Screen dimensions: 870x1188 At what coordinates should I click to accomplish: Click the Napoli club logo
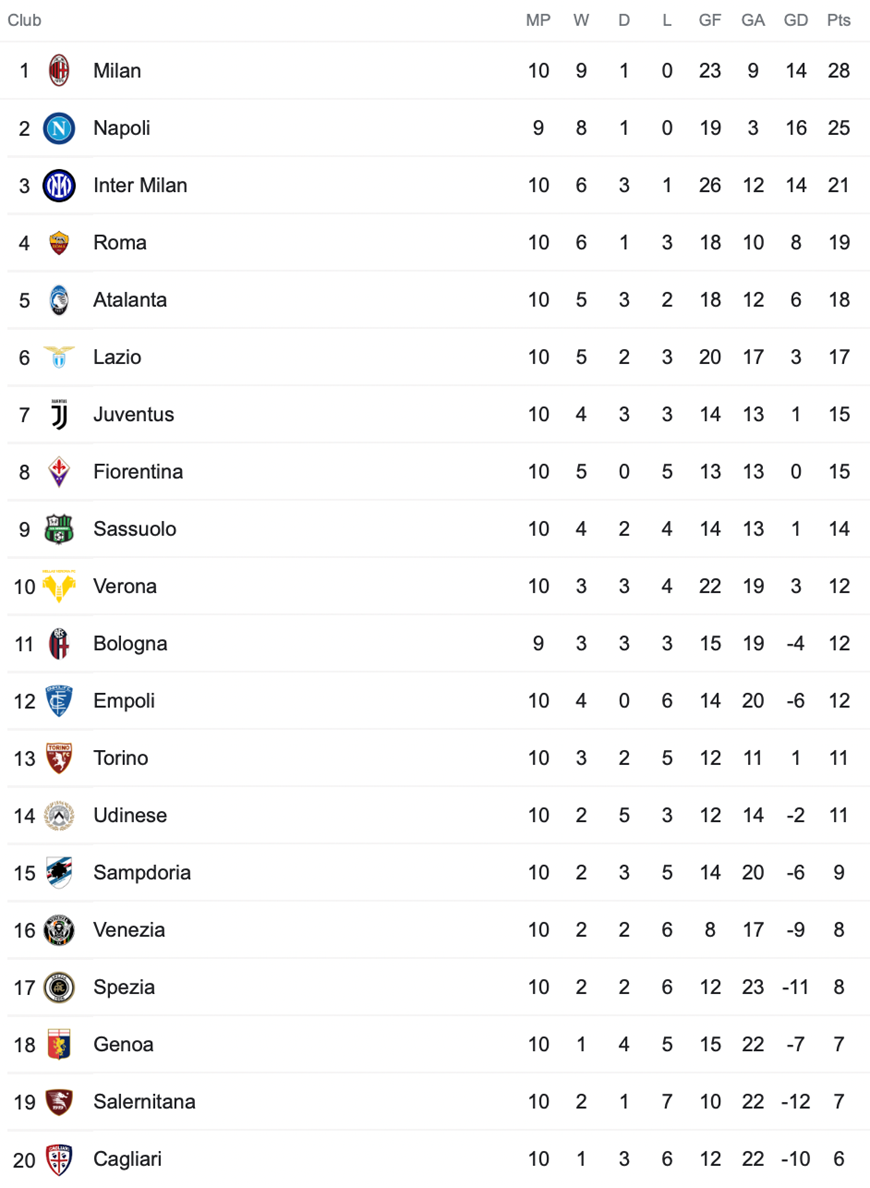(59, 128)
